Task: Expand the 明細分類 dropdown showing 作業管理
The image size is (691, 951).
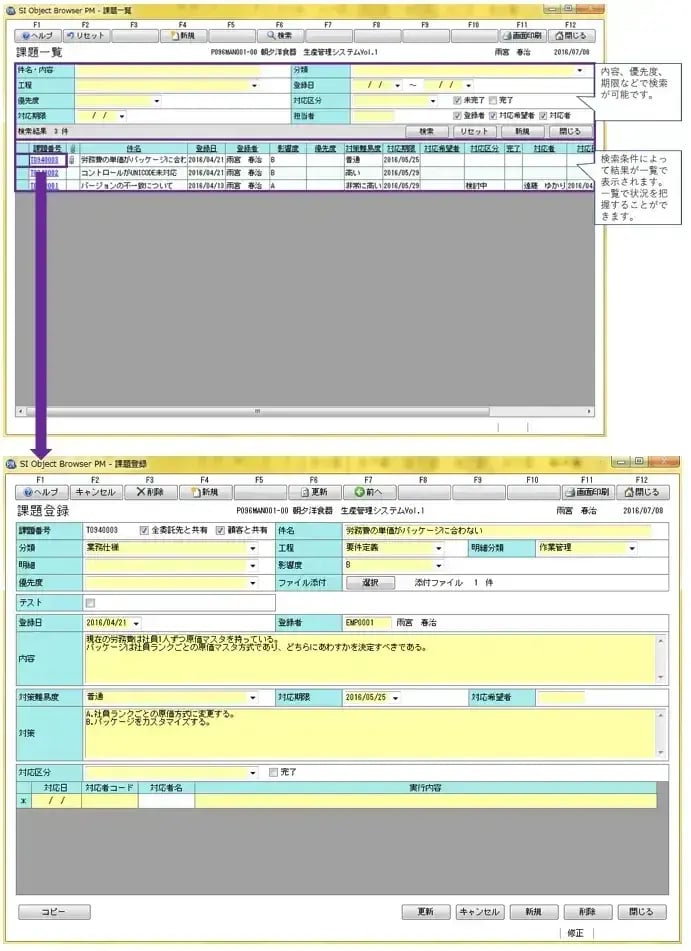Action: click(632, 548)
